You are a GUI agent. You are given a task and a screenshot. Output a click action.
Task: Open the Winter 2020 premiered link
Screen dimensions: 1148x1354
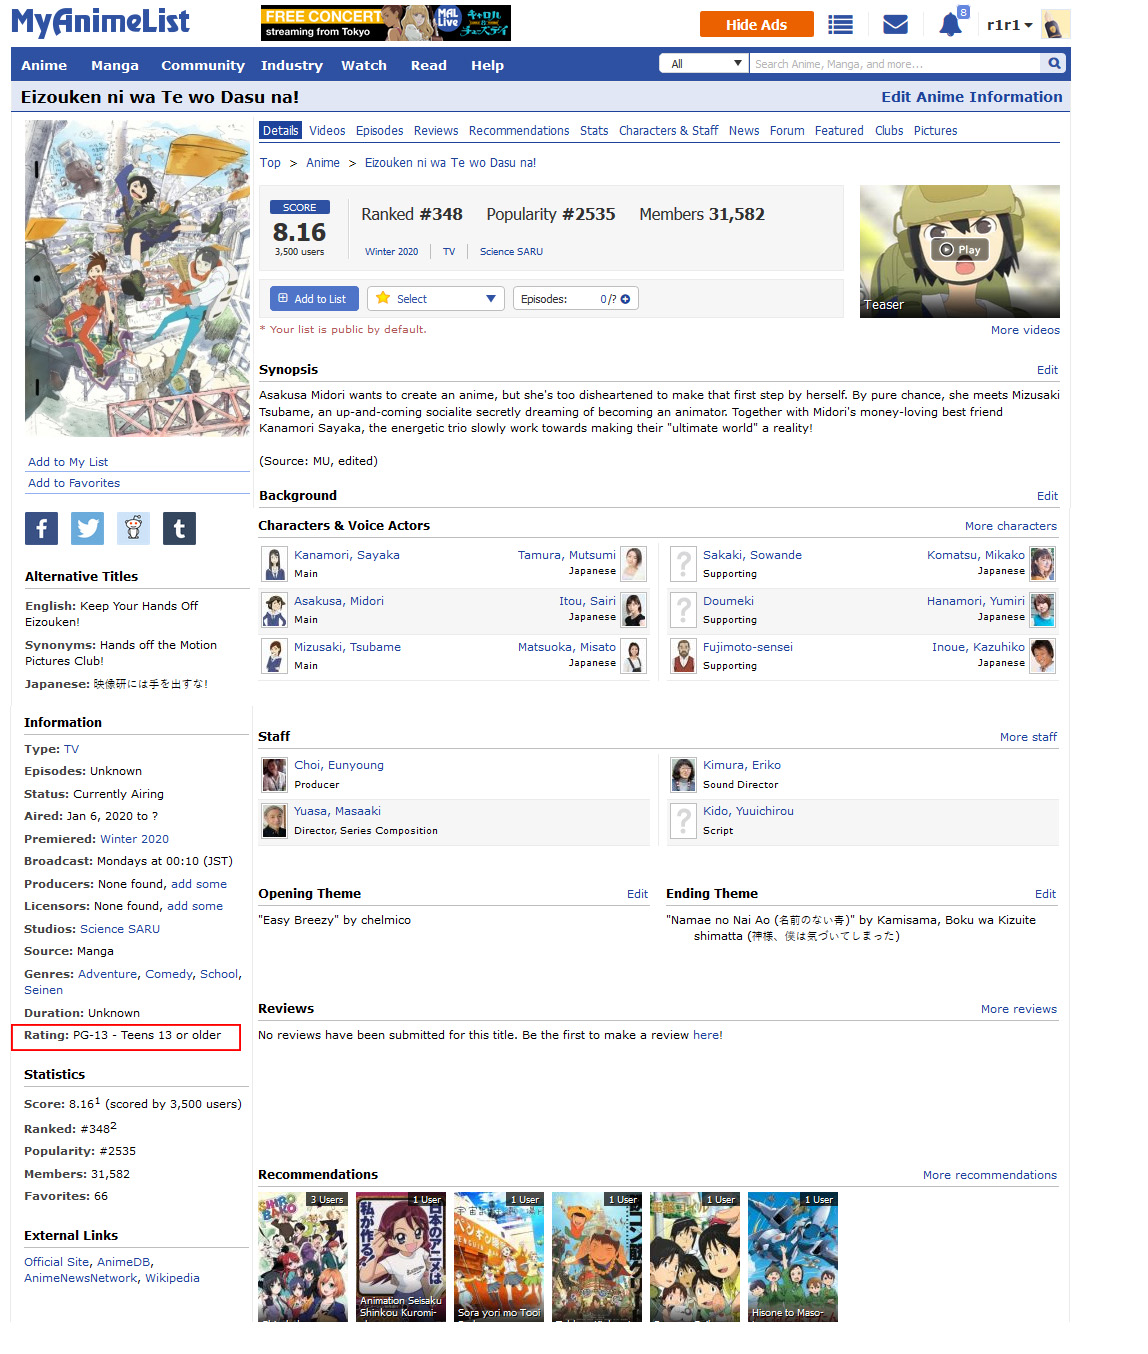coord(134,839)
